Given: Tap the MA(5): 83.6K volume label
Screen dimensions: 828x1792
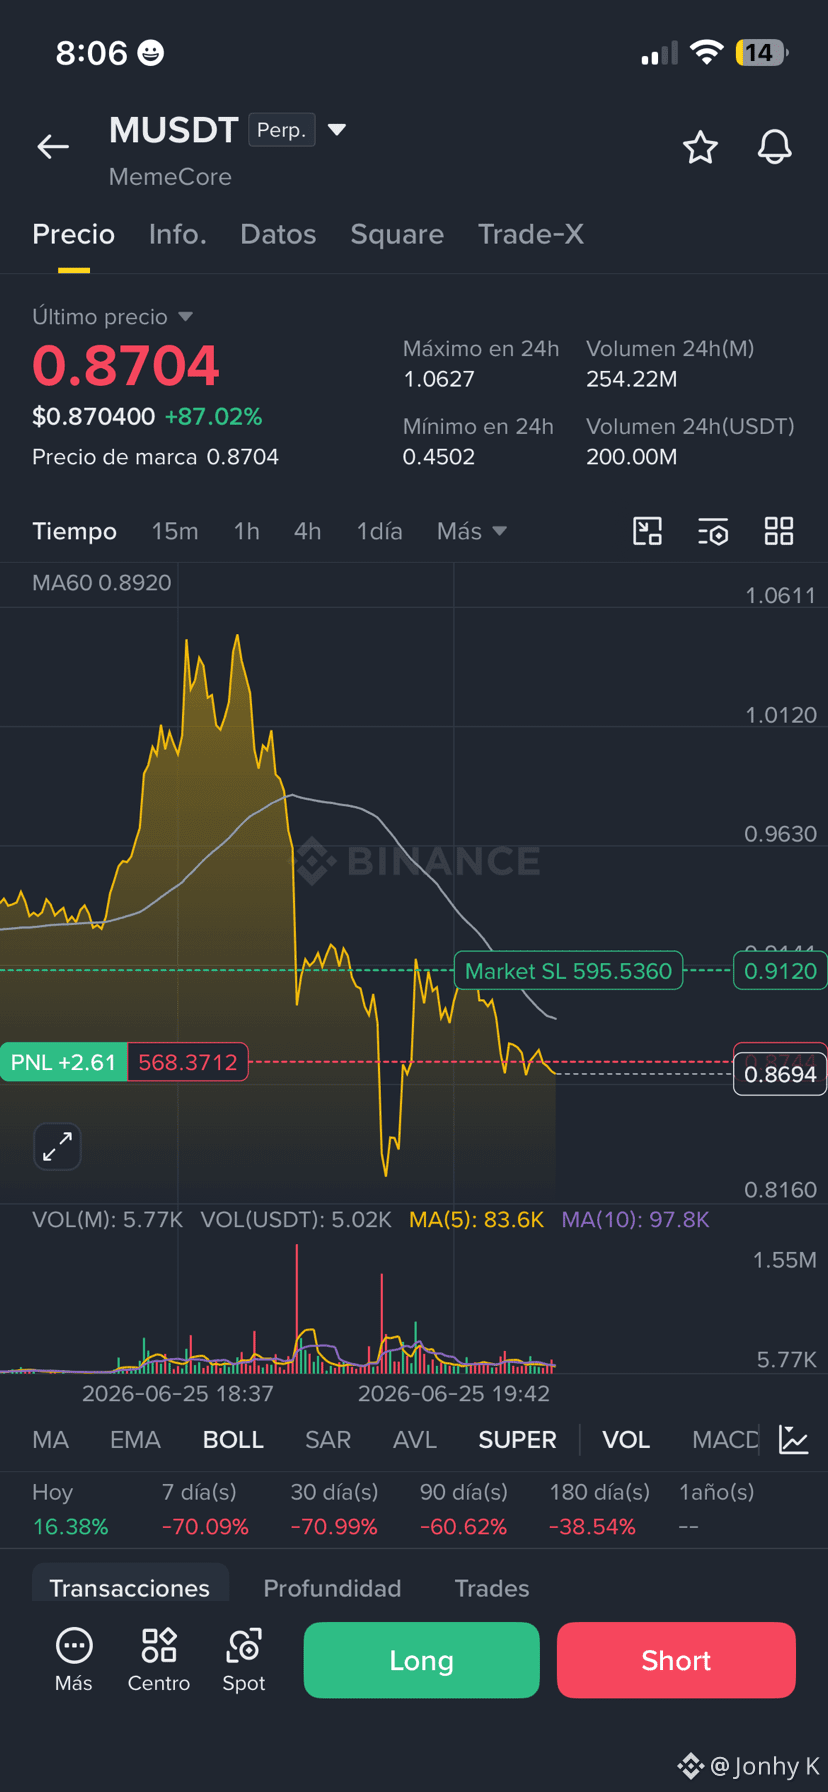Looking at the screenshot, I should (x=476, y=1219).
